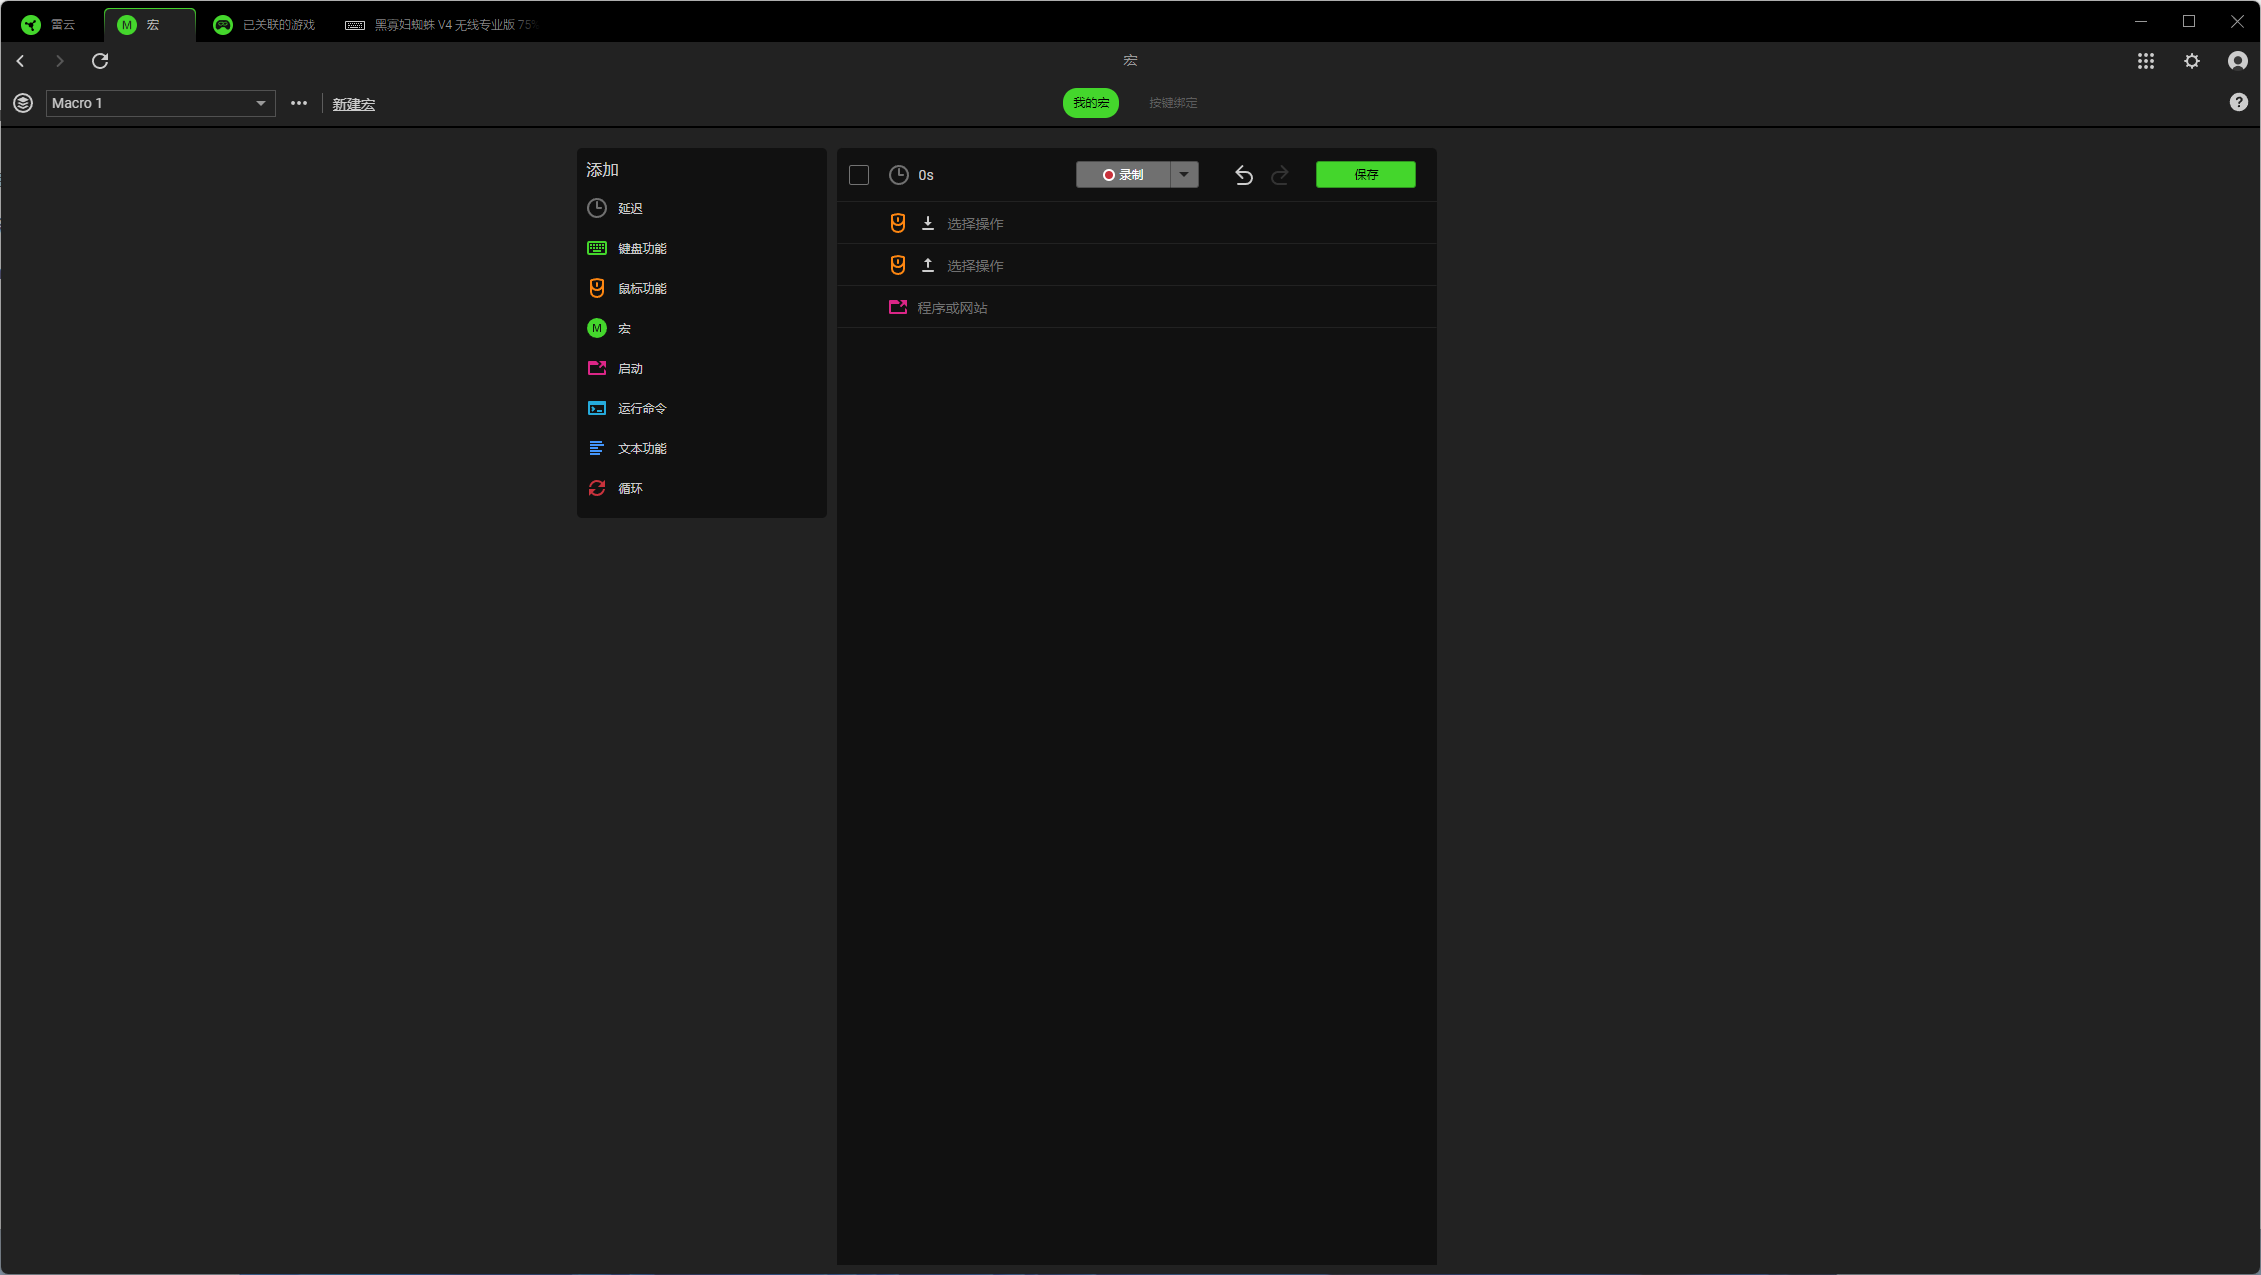Add 键盘功能 keyboard function

coord(641,248)
